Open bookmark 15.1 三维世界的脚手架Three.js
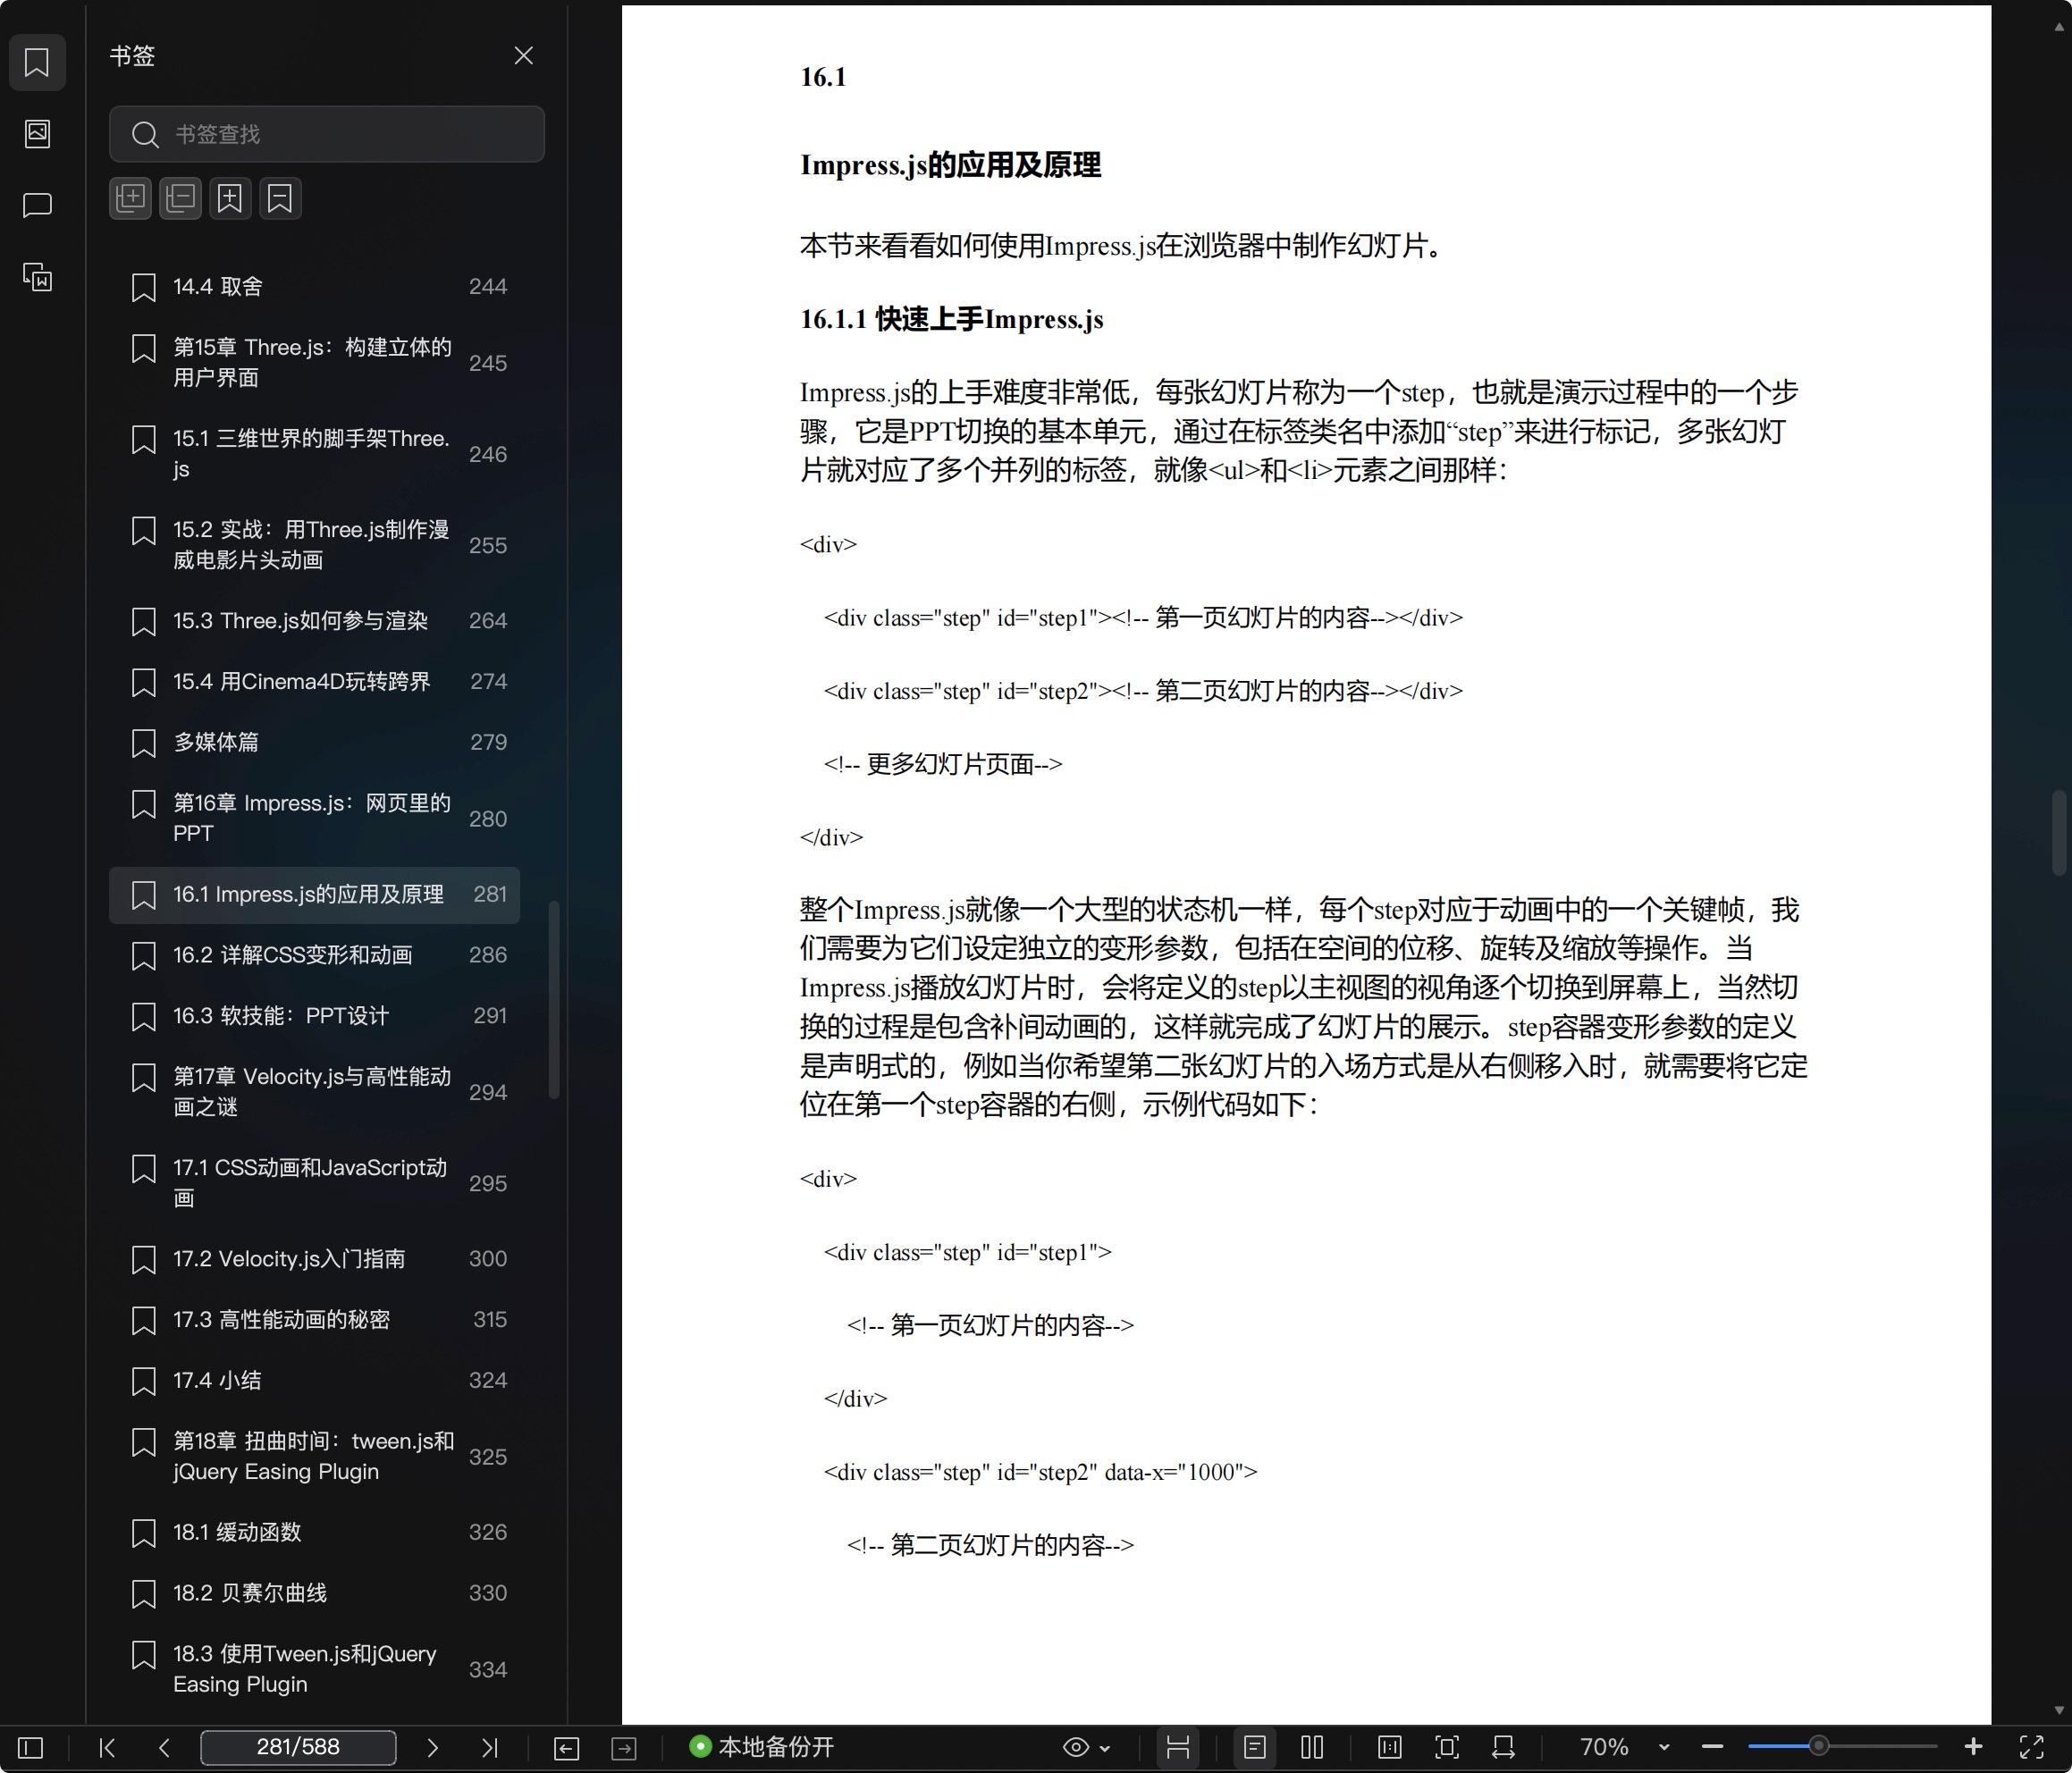The image size is (2072, 1773). (314, 454)
